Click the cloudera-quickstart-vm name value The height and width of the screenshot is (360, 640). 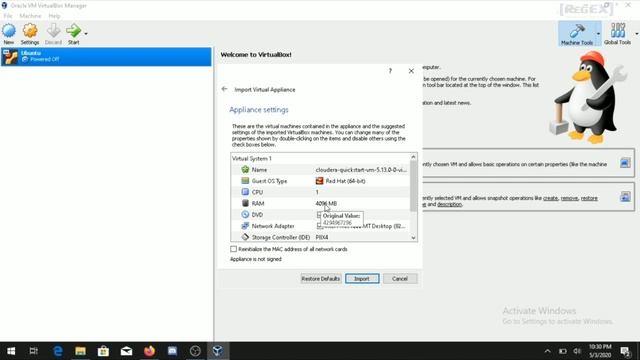361,170
